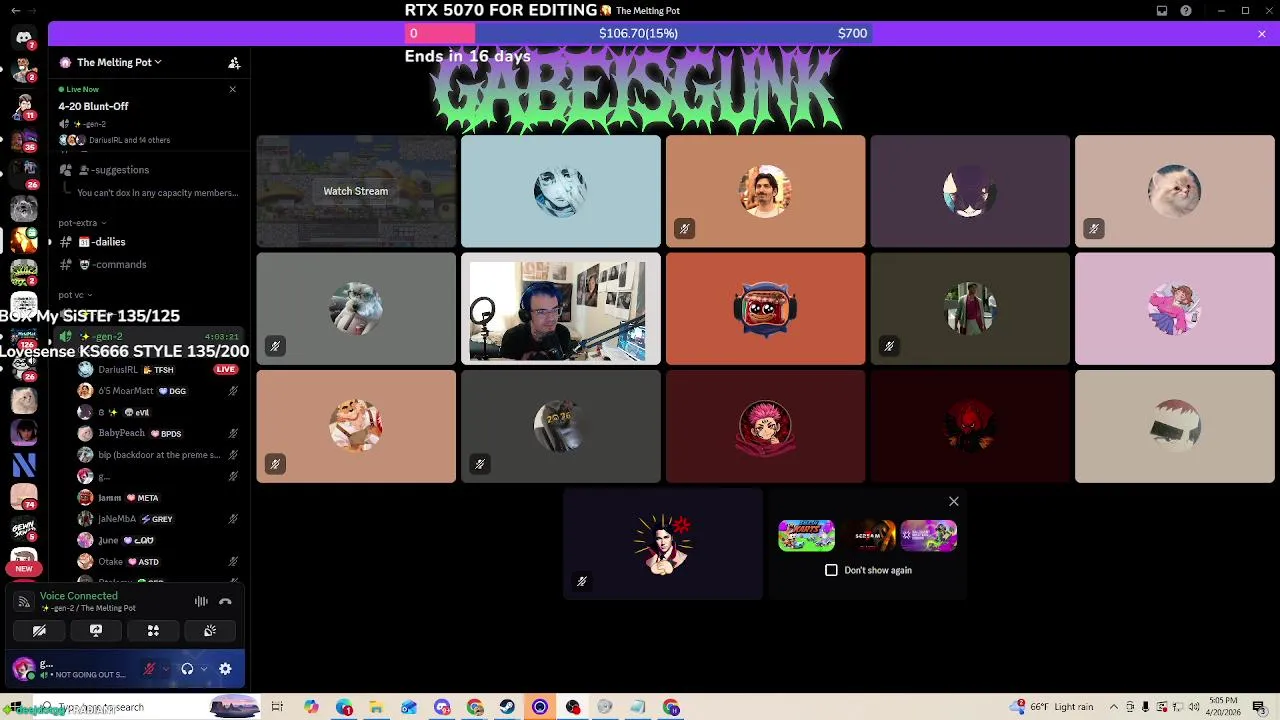The height and width of the screenshot is (720, 1280).
Task: Select Otake in voice member list
Action: tap(158, 562)
